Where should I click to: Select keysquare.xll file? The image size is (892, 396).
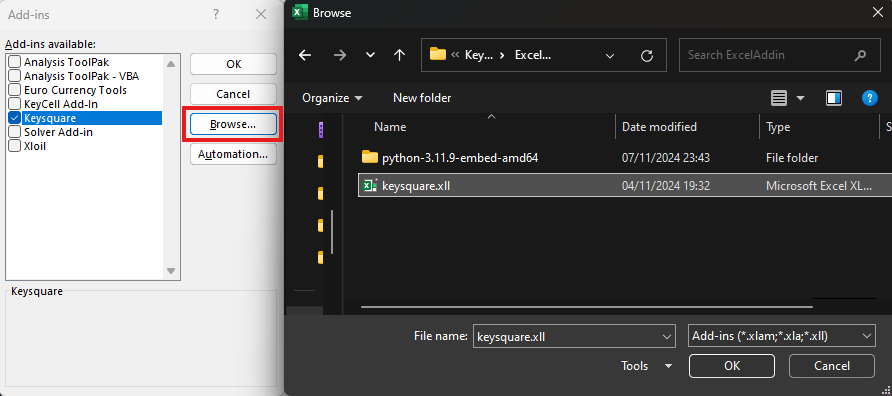pos(416,186)
